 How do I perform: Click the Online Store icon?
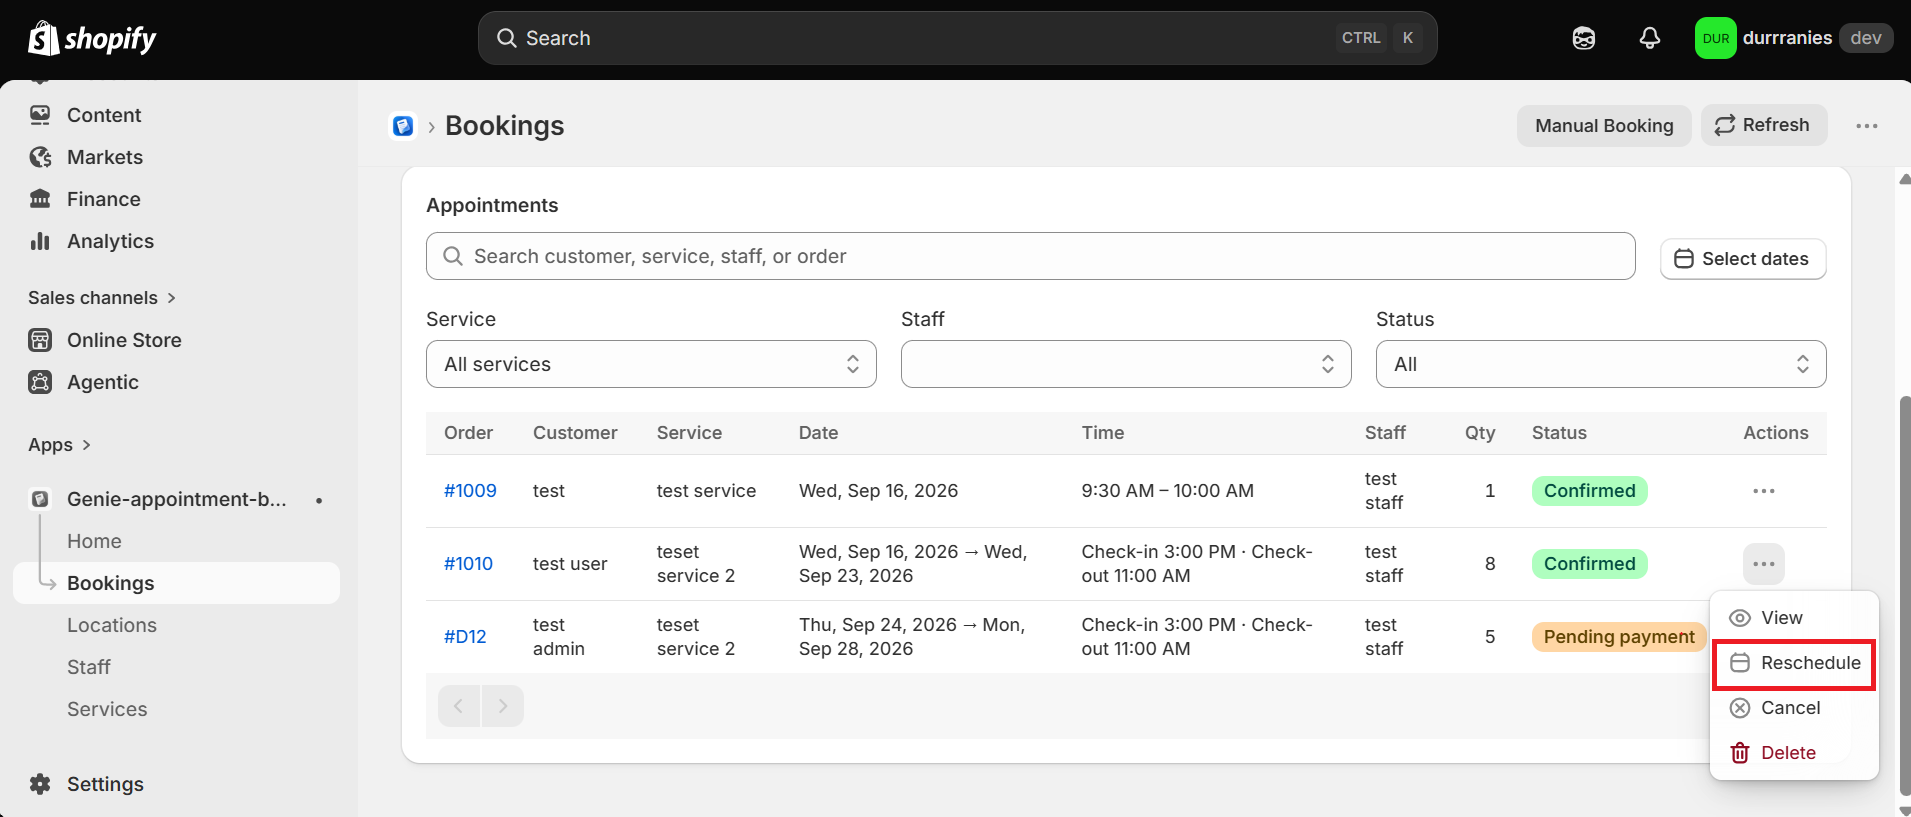40,340
